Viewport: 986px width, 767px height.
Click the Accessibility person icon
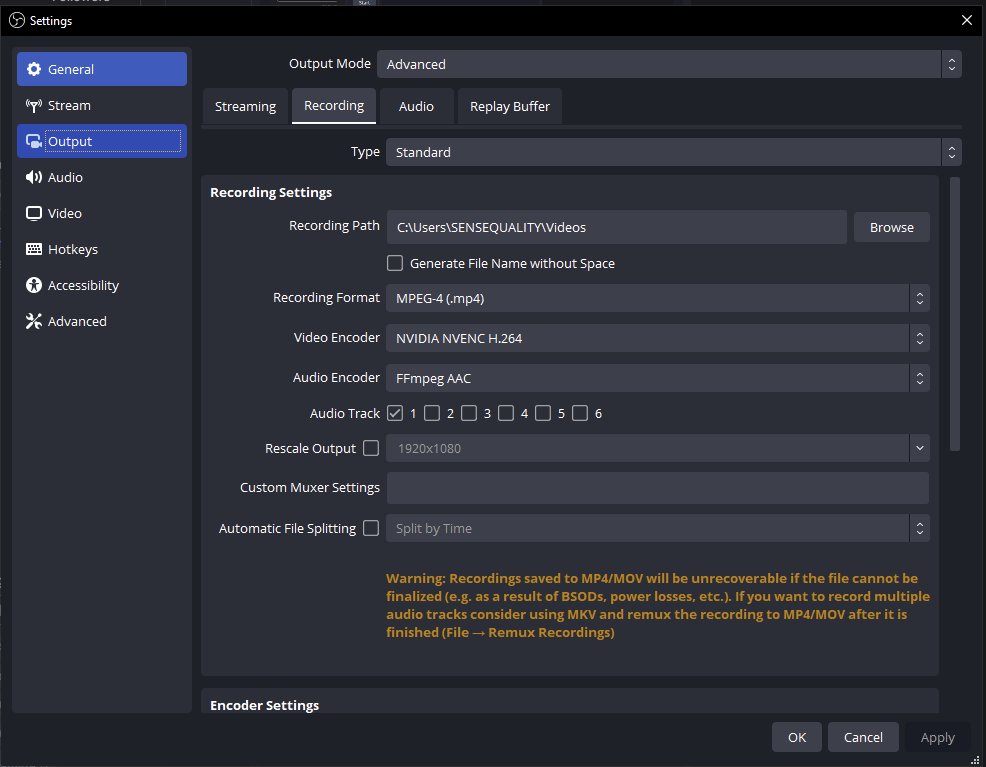point(34,285)
